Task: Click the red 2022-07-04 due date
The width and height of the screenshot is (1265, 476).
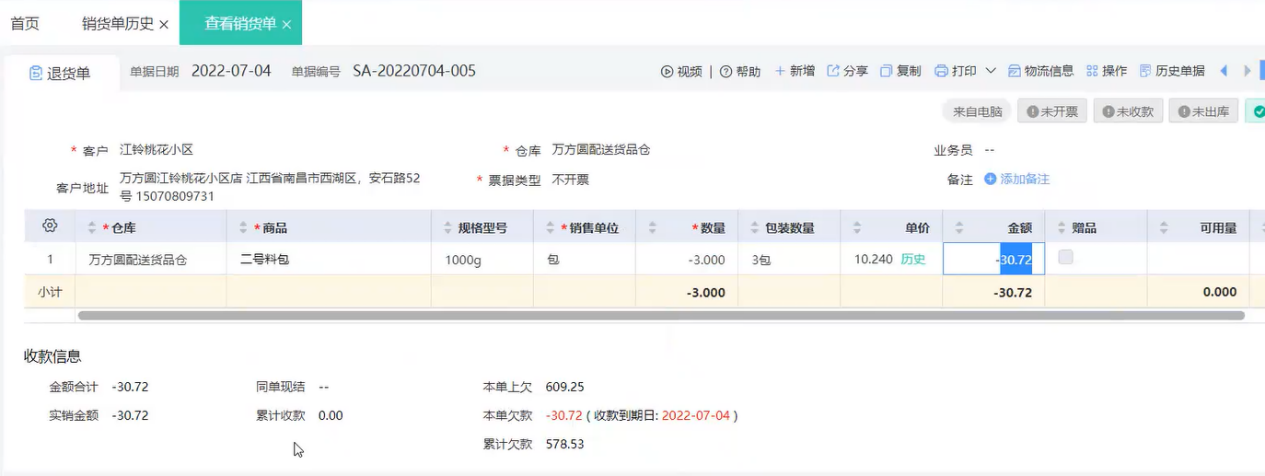Action: tap(696, 415)
